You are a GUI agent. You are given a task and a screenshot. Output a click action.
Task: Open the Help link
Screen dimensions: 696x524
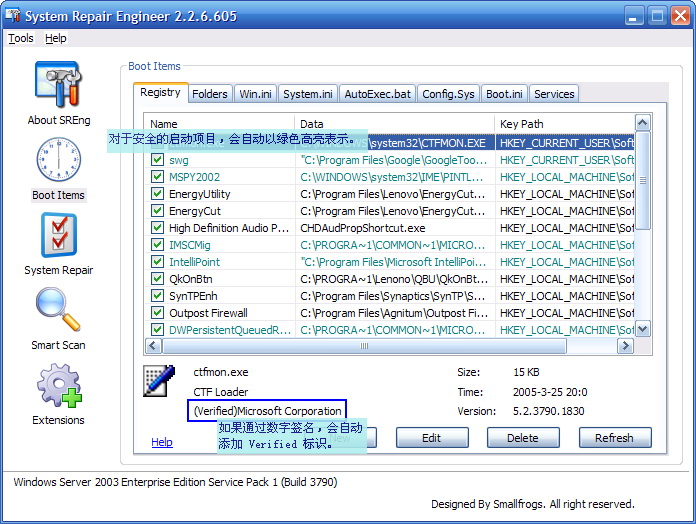pos(162,442)
